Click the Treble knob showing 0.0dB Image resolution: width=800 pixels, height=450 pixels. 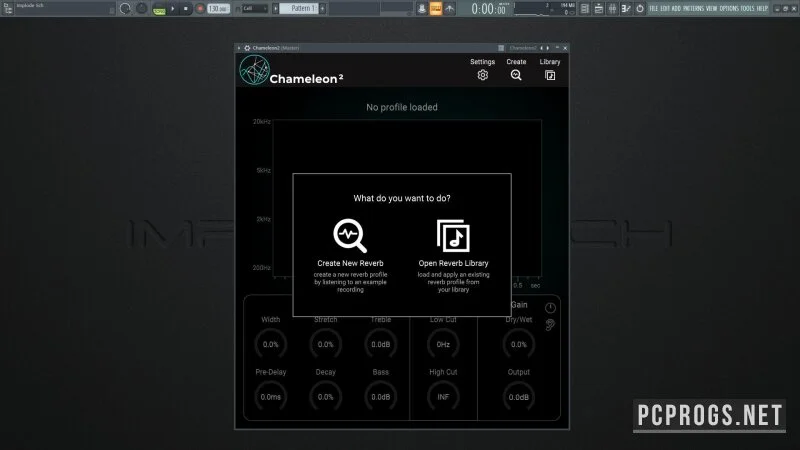pyautogui.click(x=381, y=344)
